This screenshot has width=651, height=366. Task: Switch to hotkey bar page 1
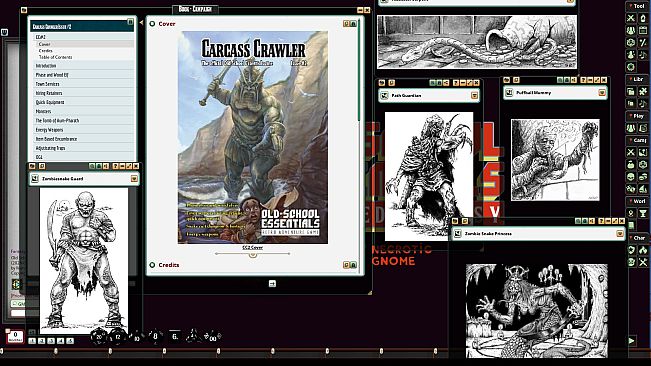coord(32,341)
